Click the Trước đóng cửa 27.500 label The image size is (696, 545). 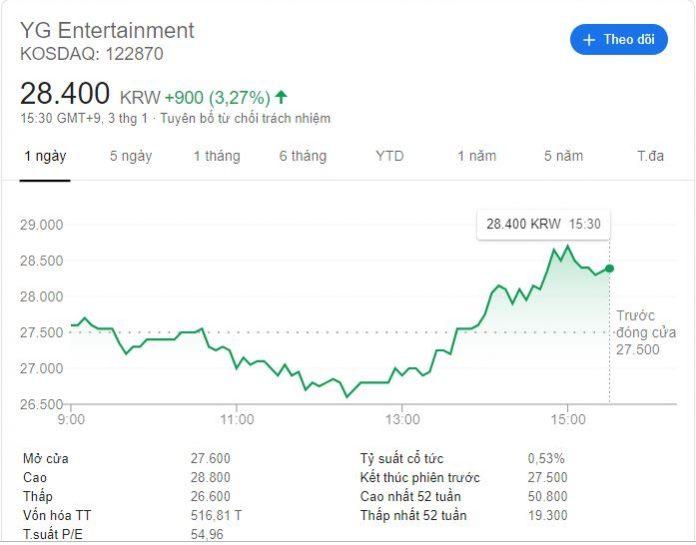(646, 332)
